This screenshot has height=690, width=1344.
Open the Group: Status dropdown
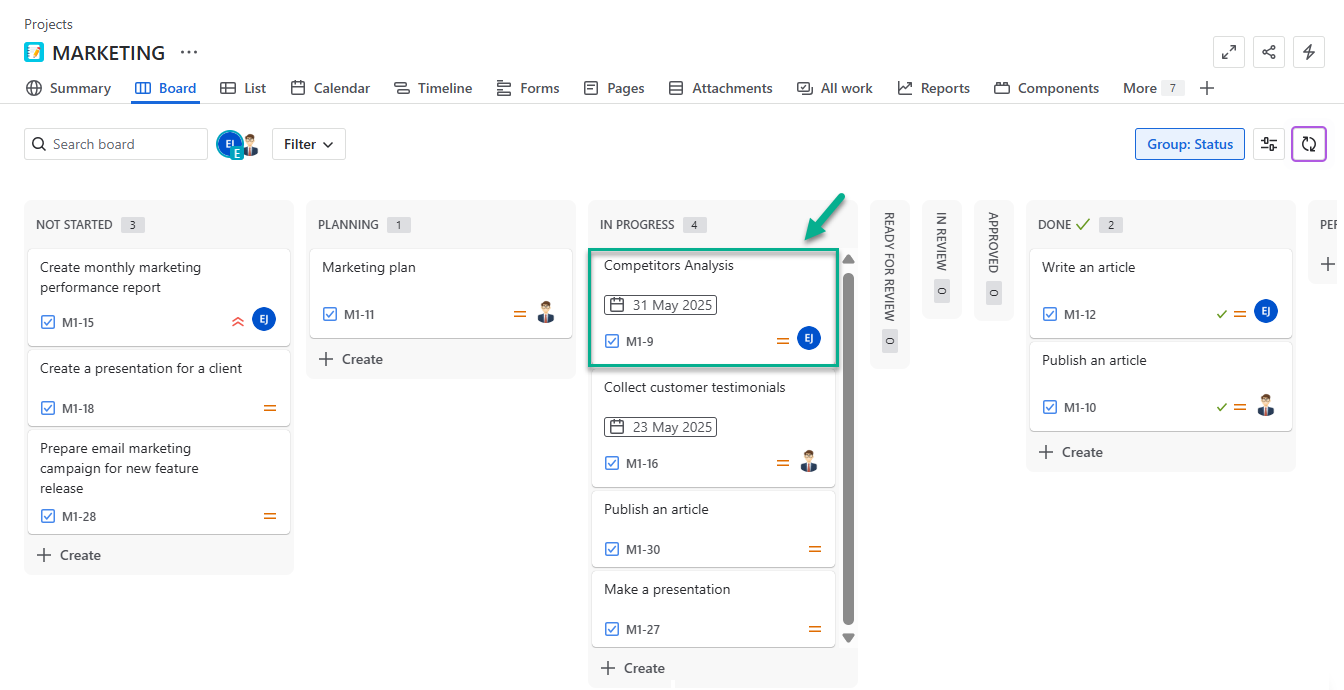[1189, 144]
